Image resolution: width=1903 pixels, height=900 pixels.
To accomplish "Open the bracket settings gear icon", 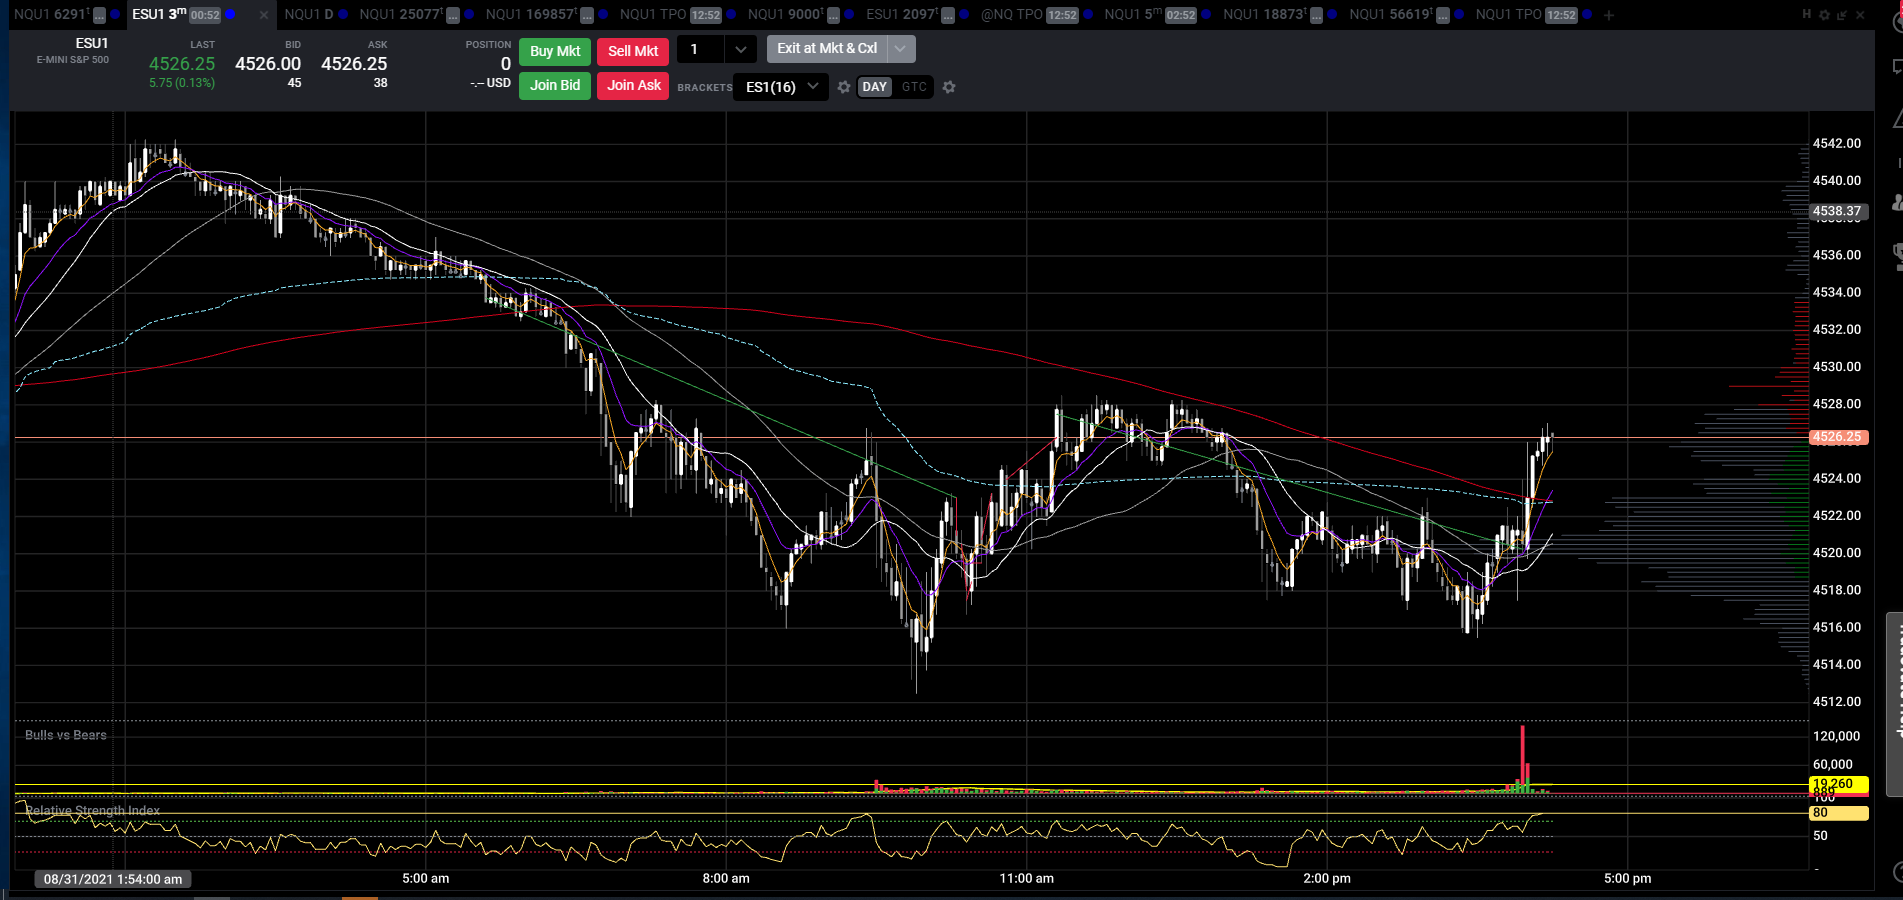I will pyautogui.click(x=844, y=87).
